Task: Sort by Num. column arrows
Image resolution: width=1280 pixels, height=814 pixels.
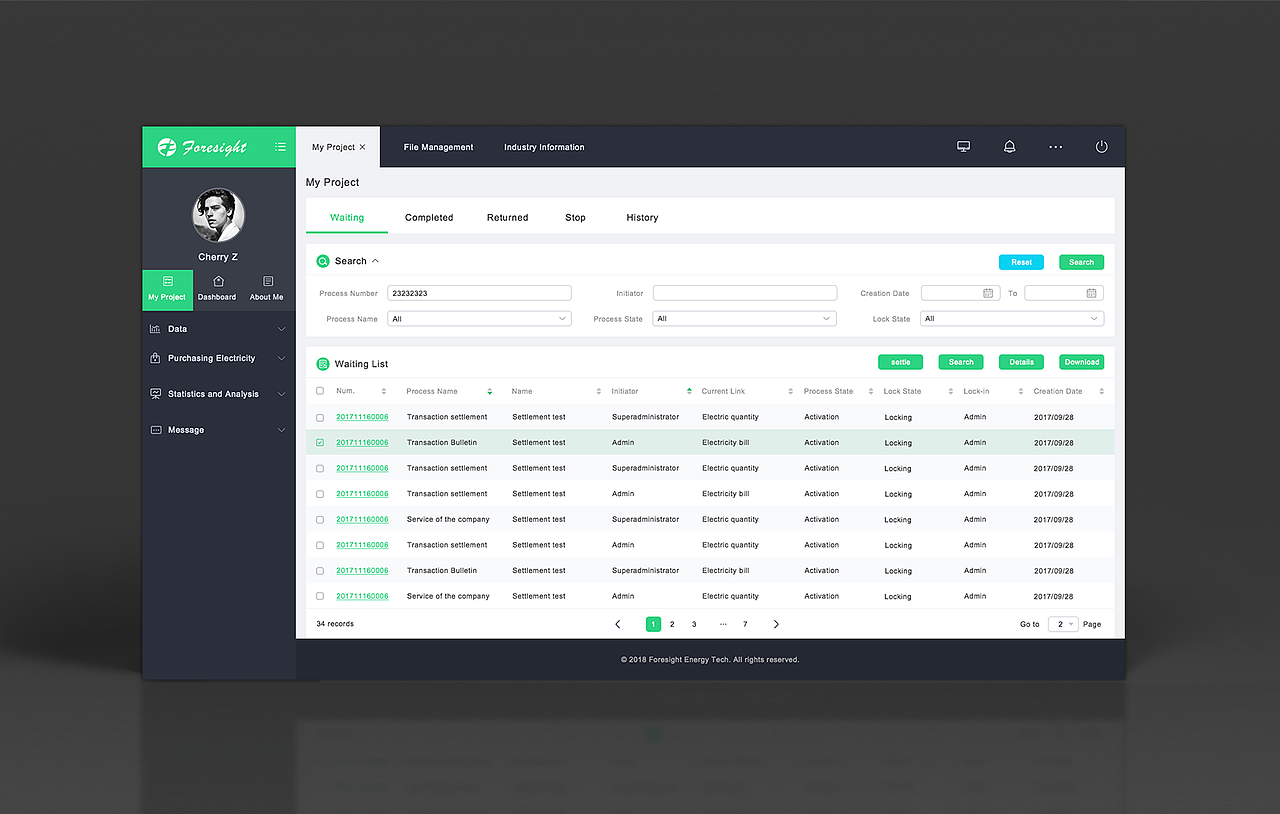Action: point(384,391)
